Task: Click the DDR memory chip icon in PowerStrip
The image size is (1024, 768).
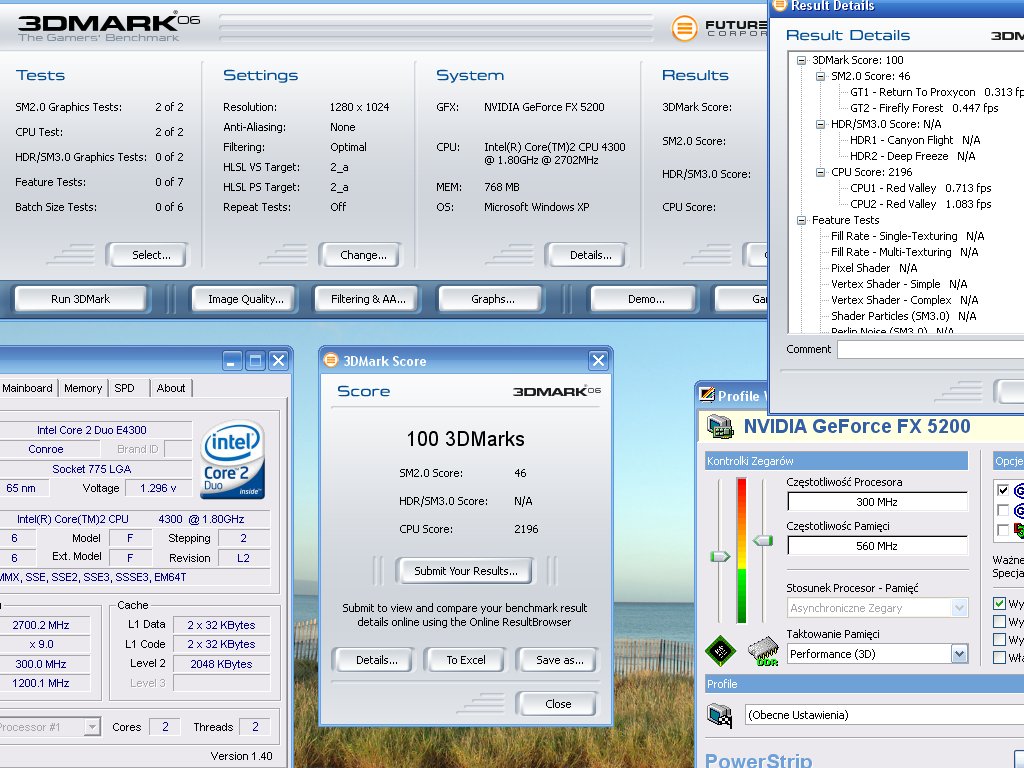Action: (763, 651)
